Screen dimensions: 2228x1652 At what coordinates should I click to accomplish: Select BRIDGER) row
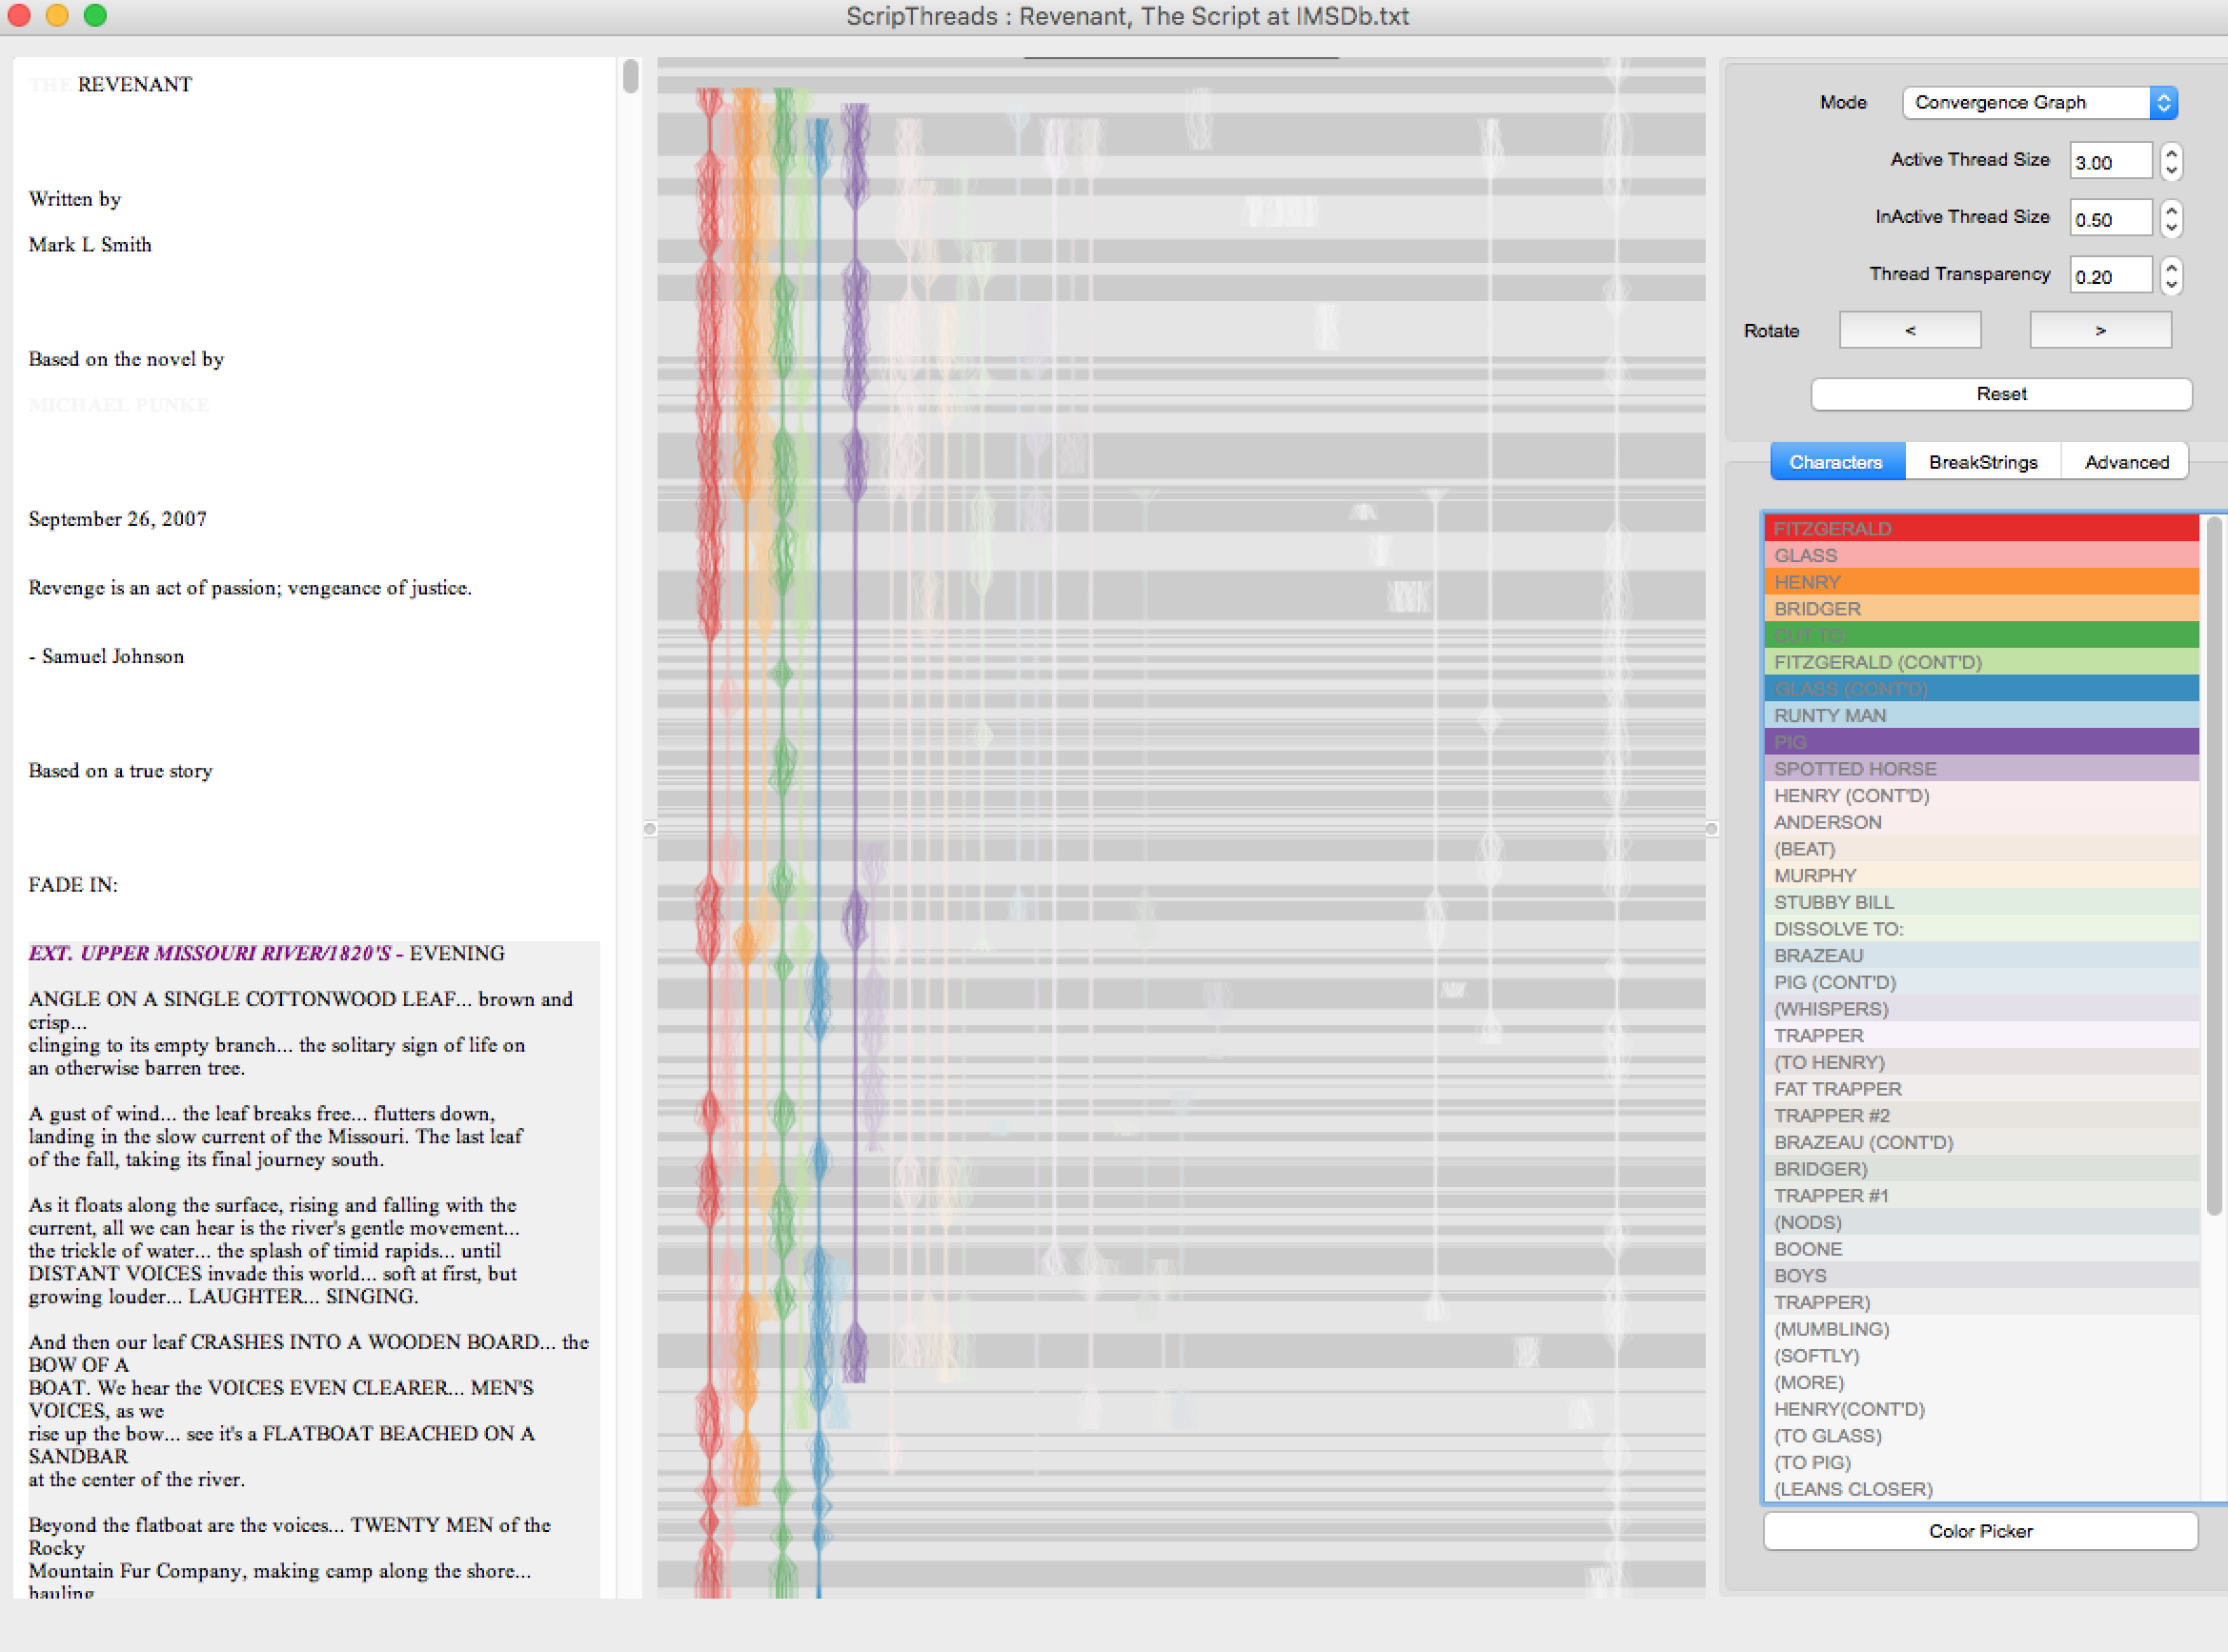[x=1981, y=1168]
